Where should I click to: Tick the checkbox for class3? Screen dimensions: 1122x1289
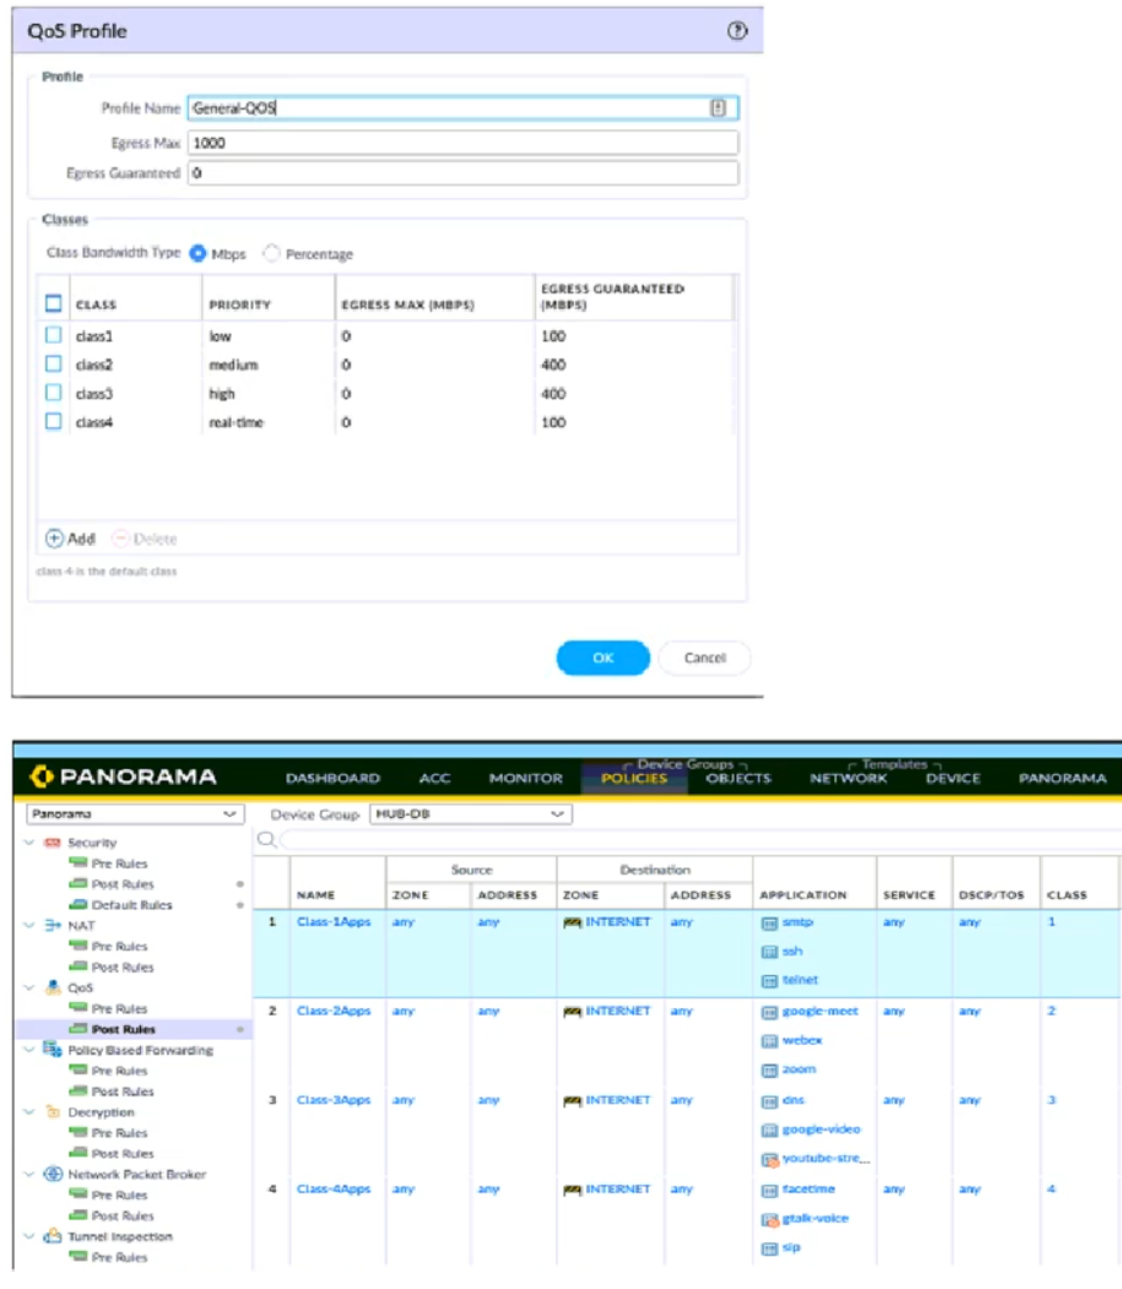point(54,393)
